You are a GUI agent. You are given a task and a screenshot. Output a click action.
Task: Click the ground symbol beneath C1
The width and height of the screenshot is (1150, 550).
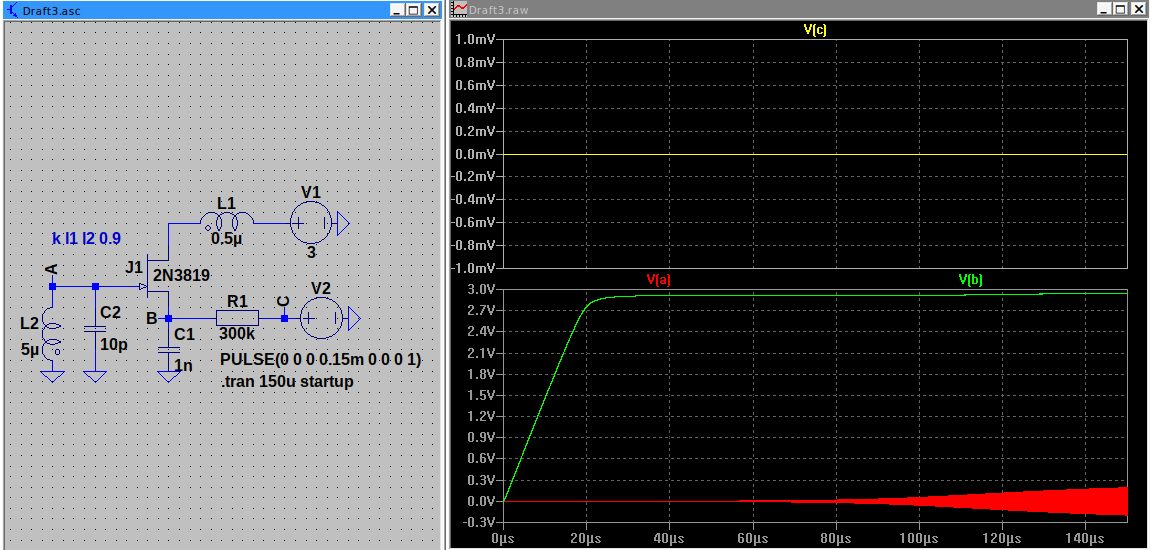[x=168, y=376]
